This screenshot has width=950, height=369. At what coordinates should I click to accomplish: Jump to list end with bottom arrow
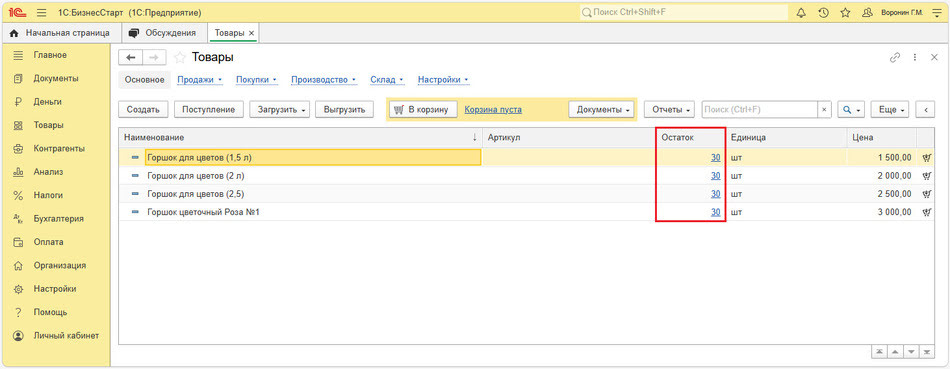[926, 352]
